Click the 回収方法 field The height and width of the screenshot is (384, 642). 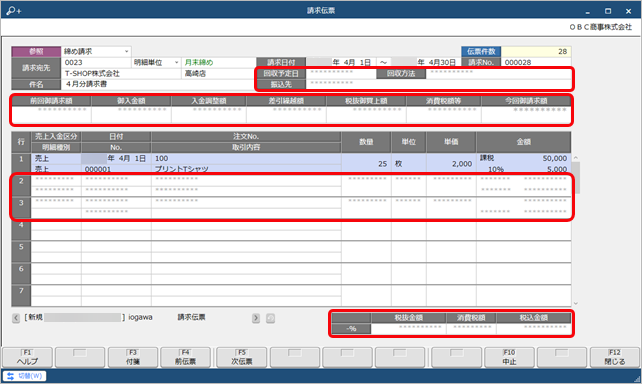498,73
